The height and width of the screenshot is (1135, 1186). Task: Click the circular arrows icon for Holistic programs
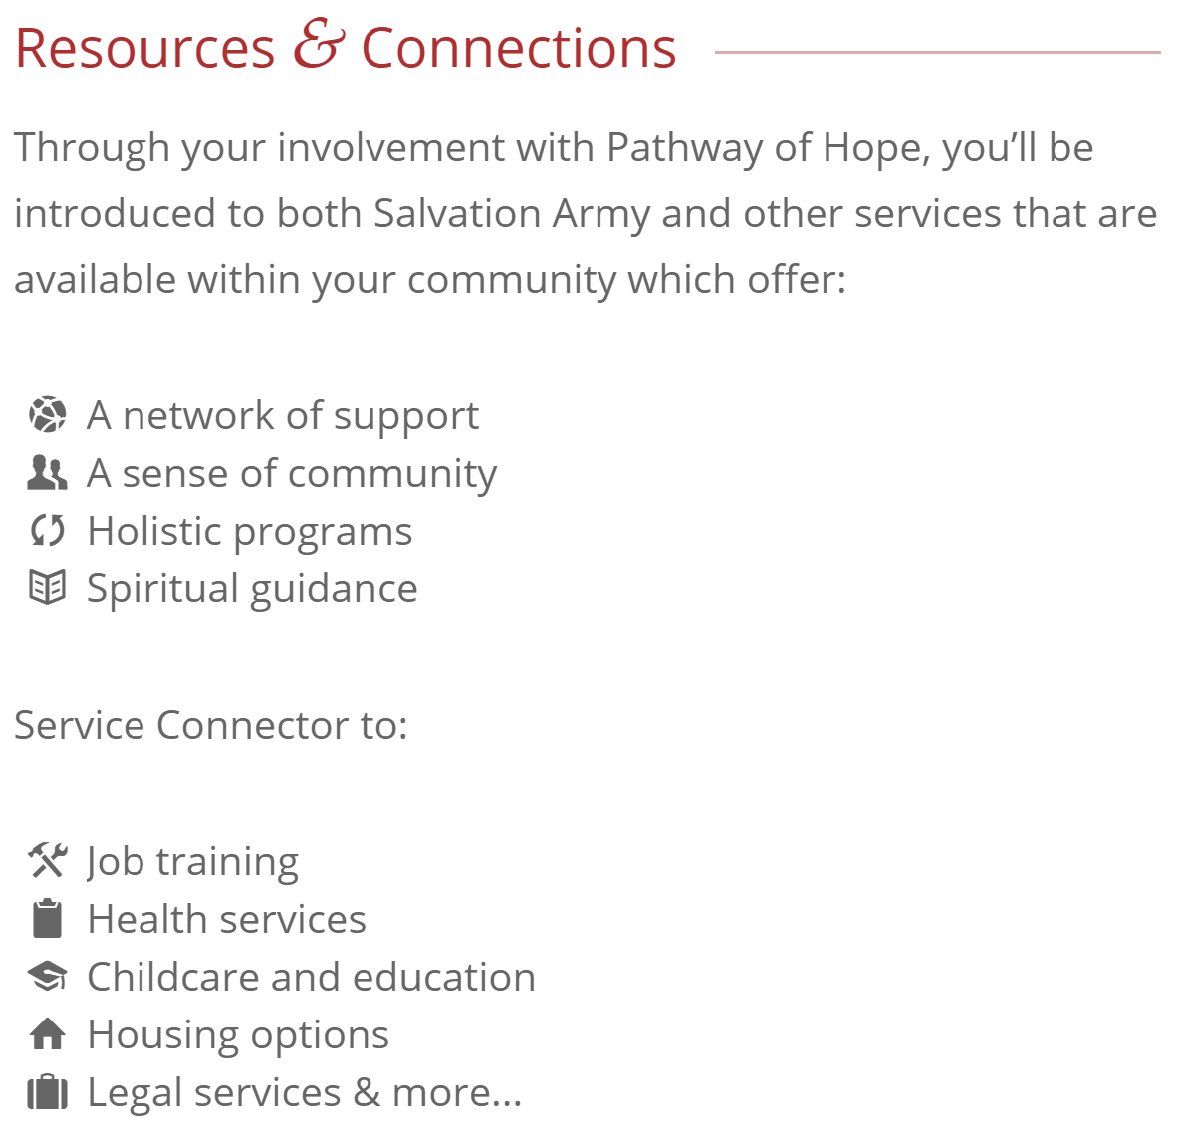48,530
